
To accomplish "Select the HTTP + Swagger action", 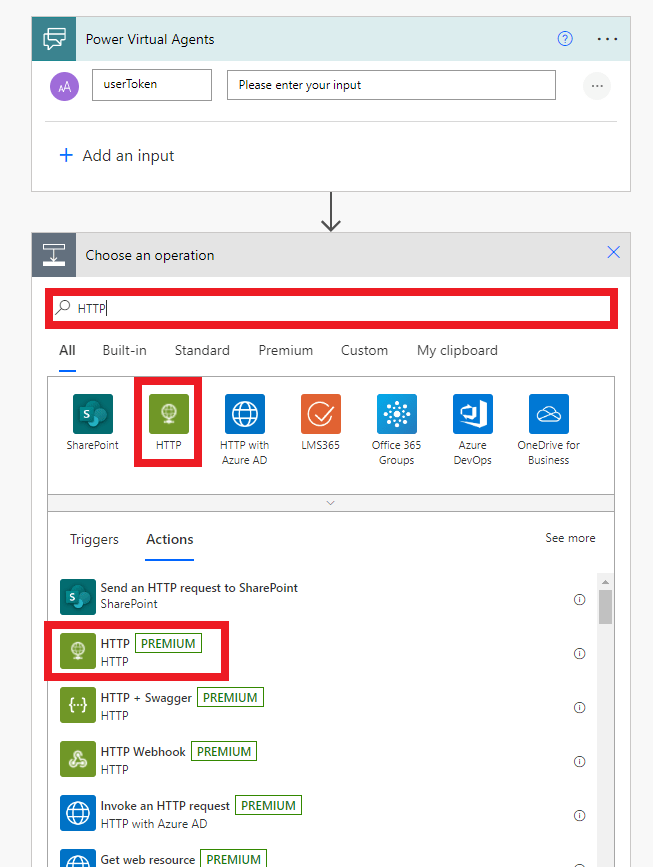I will pos(146,698).
